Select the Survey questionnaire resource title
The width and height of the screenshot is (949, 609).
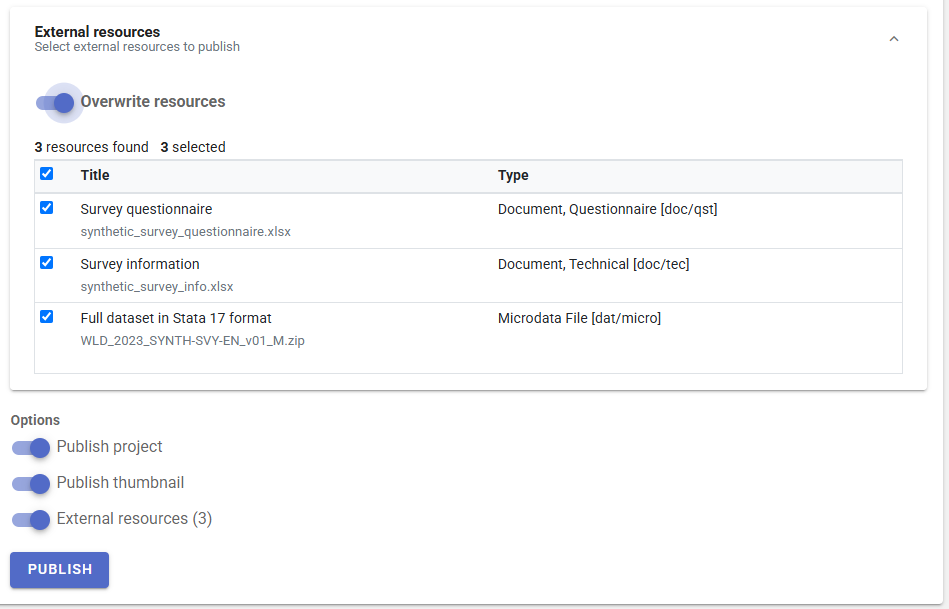point(146,209)
